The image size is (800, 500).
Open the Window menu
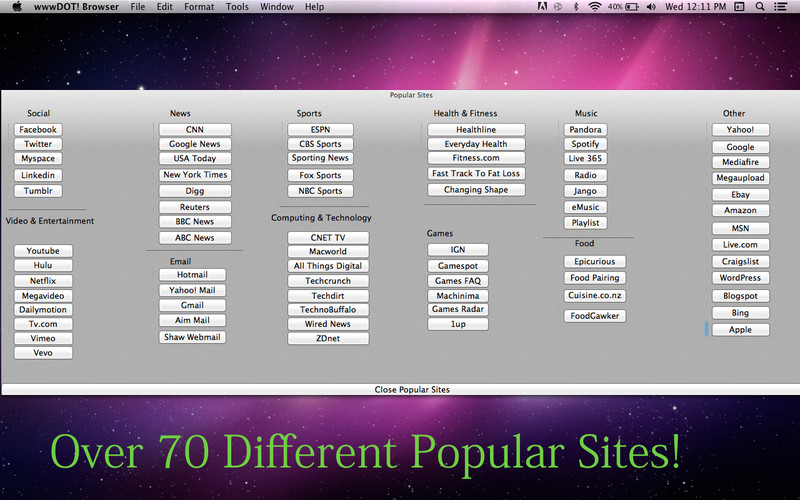click(277, 7)
